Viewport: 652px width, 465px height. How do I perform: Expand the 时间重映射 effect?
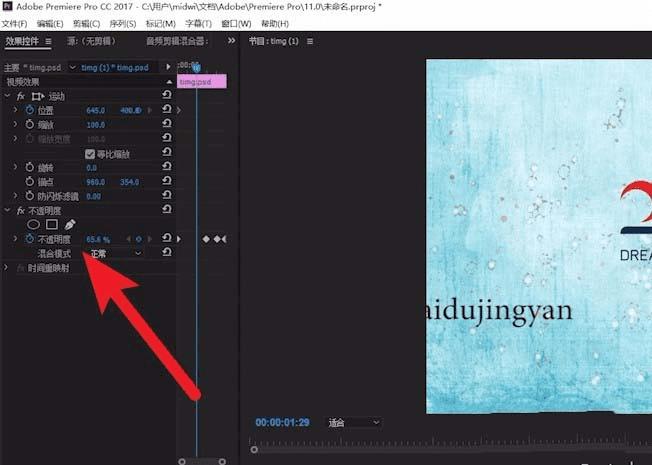point(6,267)
